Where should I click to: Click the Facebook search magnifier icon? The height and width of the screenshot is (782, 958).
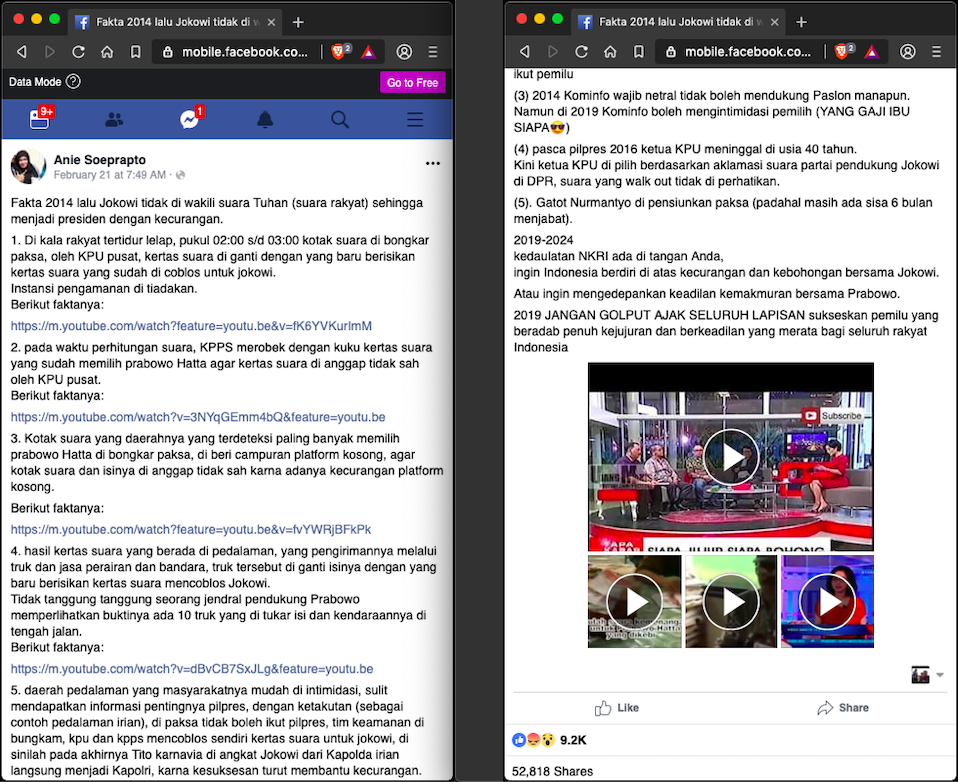pos(340,120)
